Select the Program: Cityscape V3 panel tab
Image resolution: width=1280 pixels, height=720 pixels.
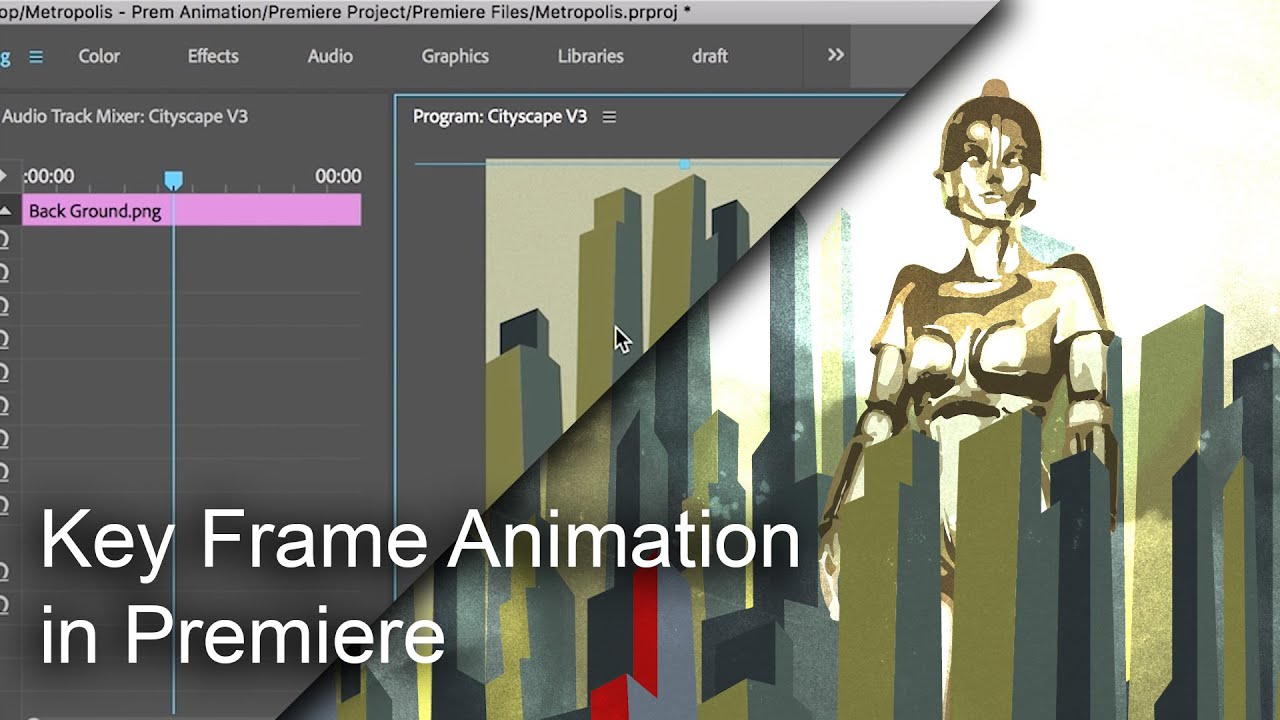(x=500, y=116)
